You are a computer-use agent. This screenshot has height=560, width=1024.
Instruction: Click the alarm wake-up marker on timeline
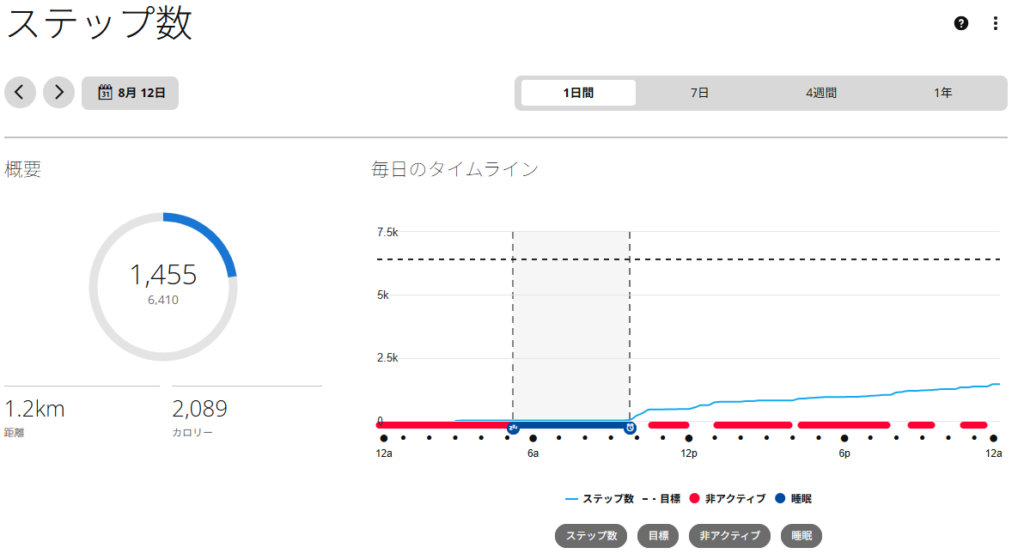(630, 428)
